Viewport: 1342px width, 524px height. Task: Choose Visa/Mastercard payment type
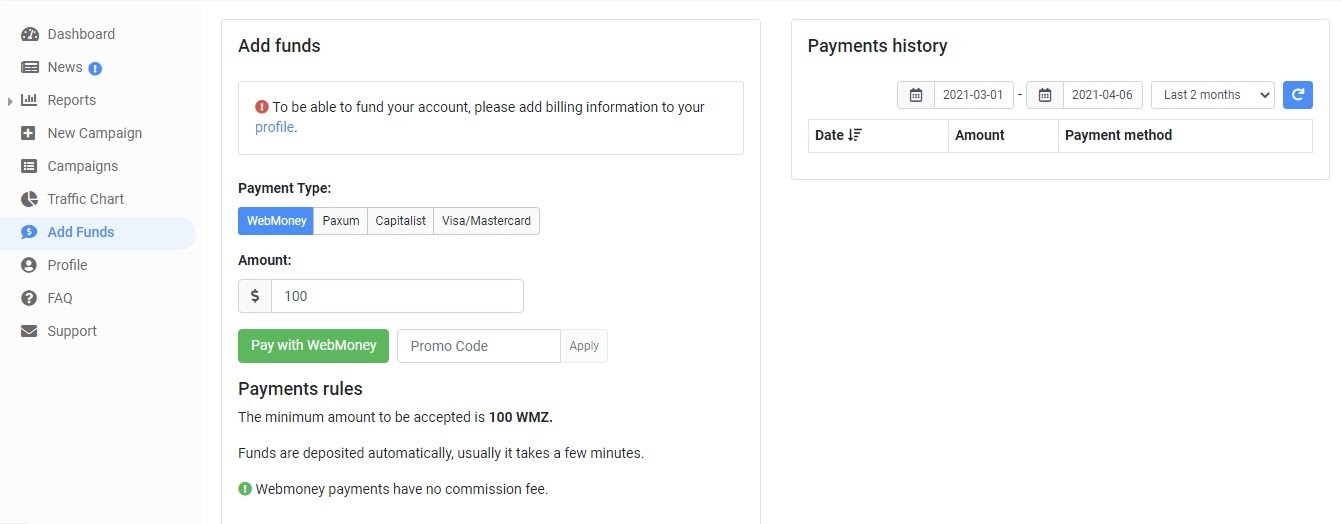[487, 221]
